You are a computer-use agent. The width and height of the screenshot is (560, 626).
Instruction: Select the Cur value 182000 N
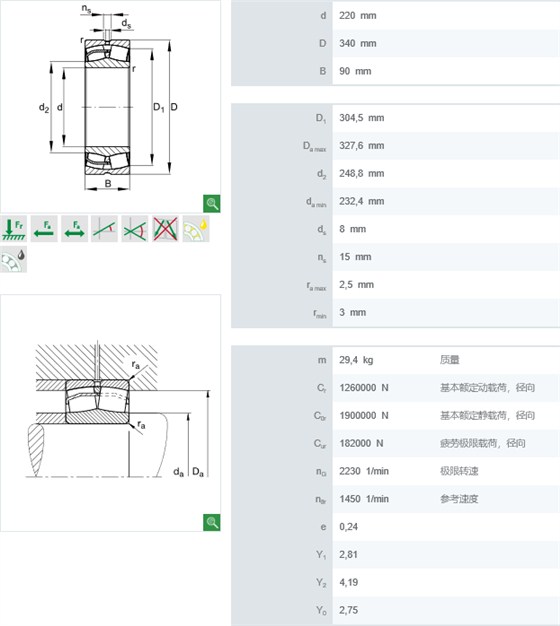point(361,443)
